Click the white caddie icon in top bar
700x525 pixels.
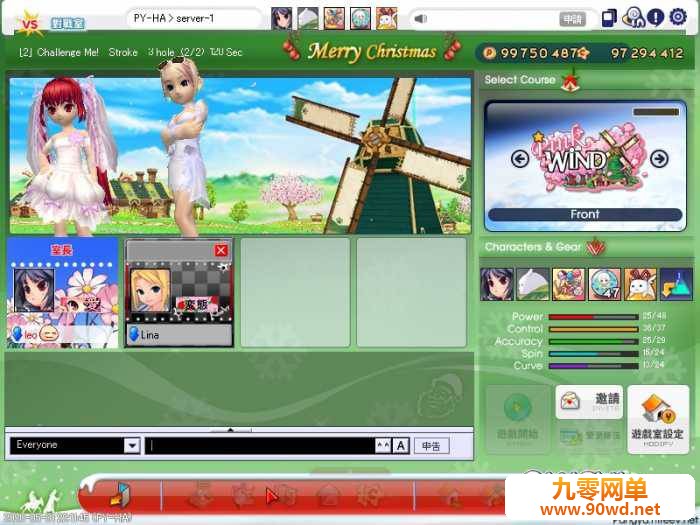pos(308,19)
